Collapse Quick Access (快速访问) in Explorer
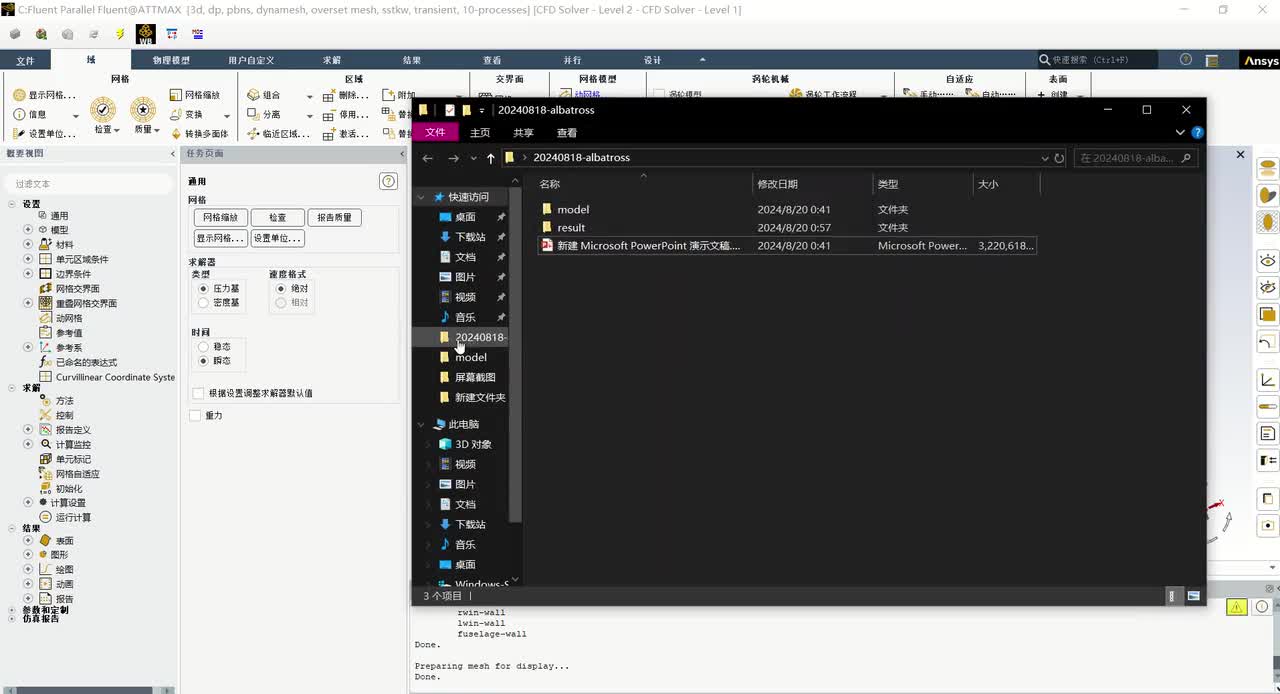The image size is (1280, 694). point(422,197)
